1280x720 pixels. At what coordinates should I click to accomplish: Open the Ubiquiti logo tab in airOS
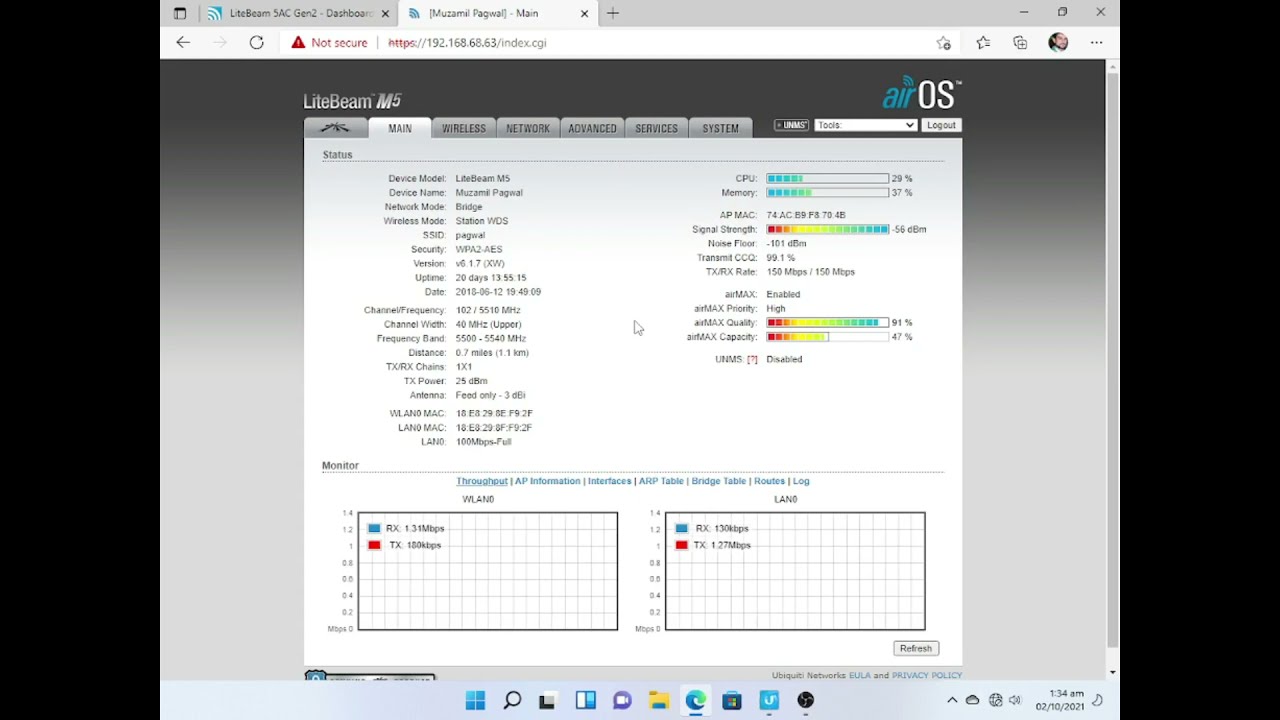(335, 128)
